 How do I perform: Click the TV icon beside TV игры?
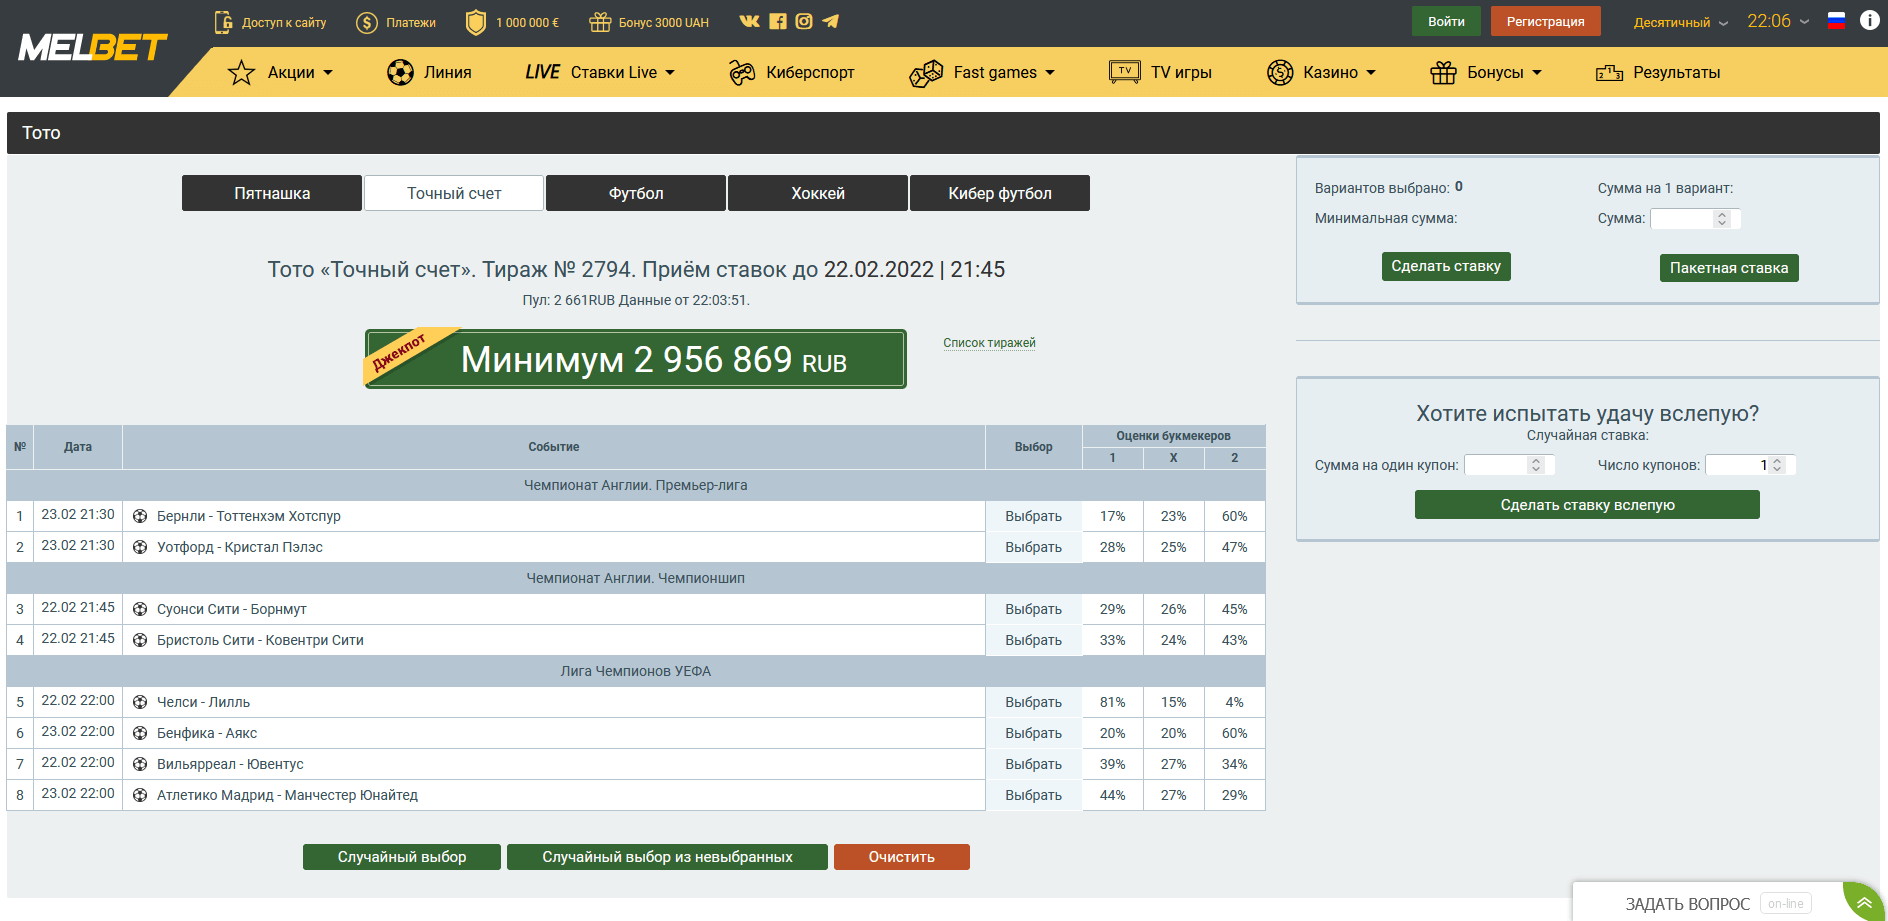tap(1125, 72)
